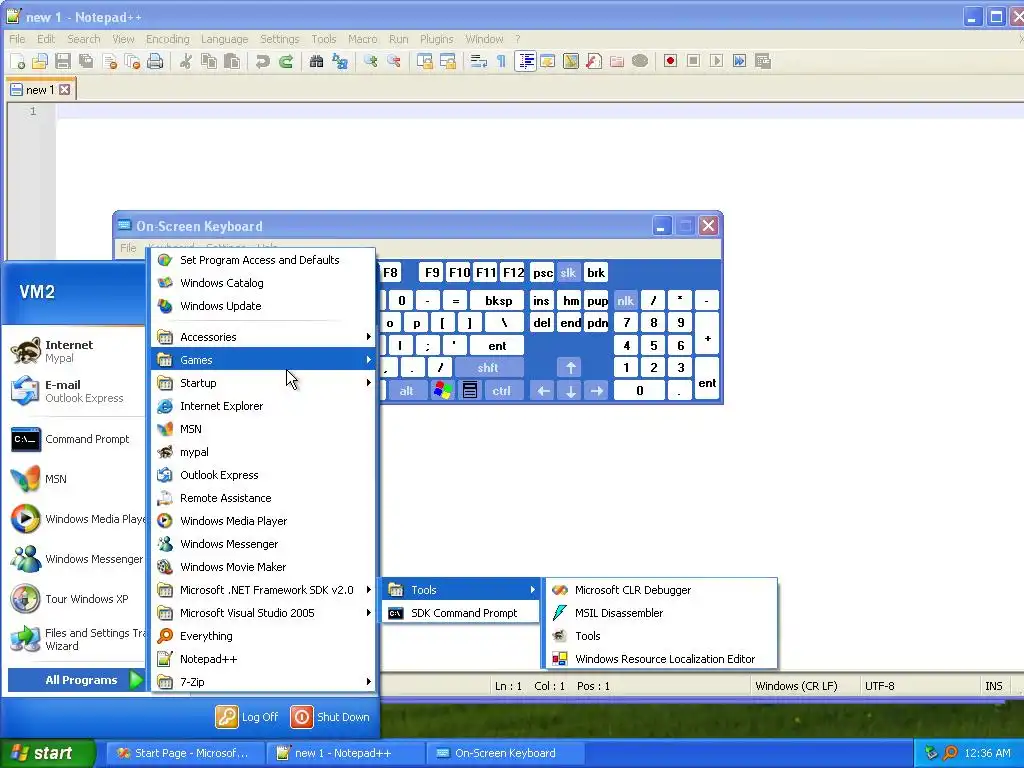Viewport: 1024px width, 768px height.
Task: Open Tour Windows XP shortcut
Action: click(x=74, y=599)
